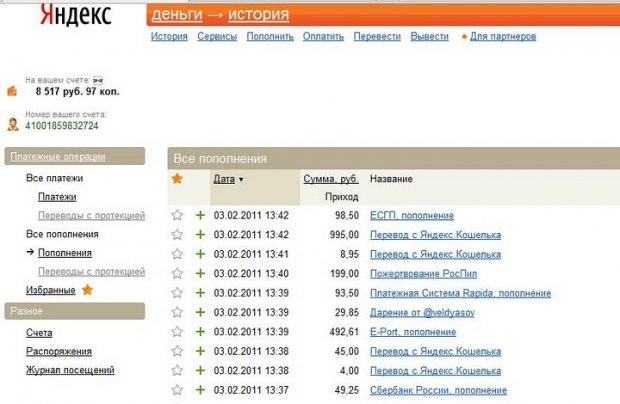The width and height of the screenshot is (620, 404).
Task: Star the ЕСГП пополнение 98,50 row
Action: (177, 215)
